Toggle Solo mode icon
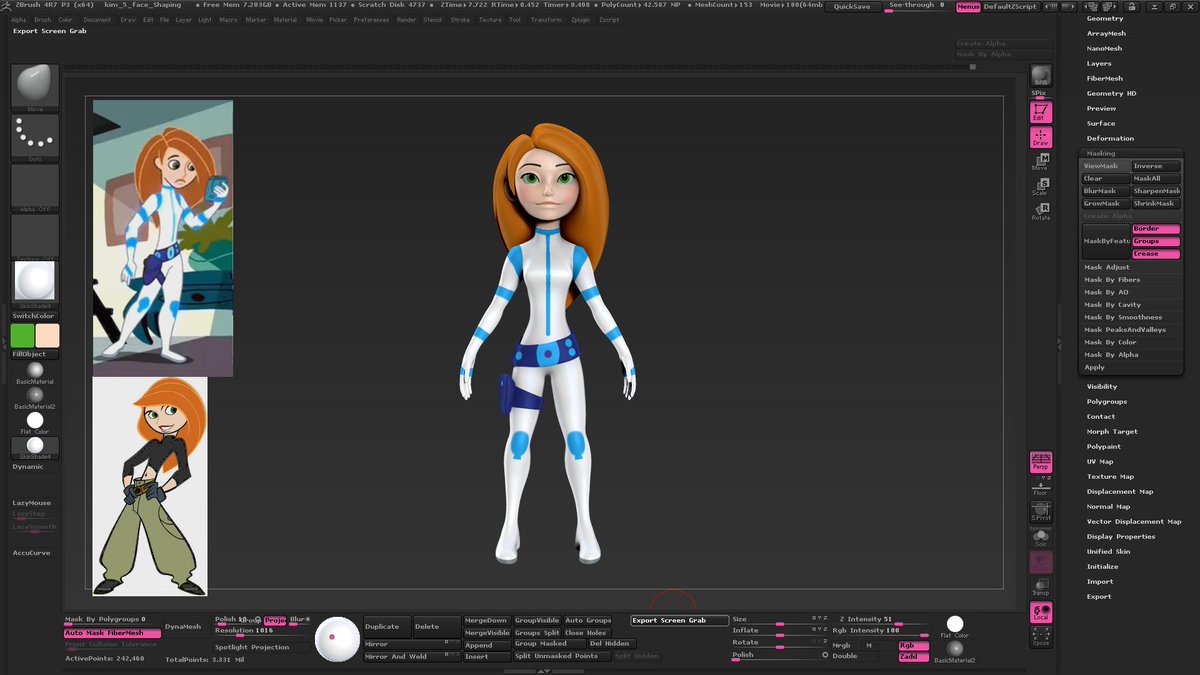Viewport: 1200px width, 675px height. coord(1041,538)
